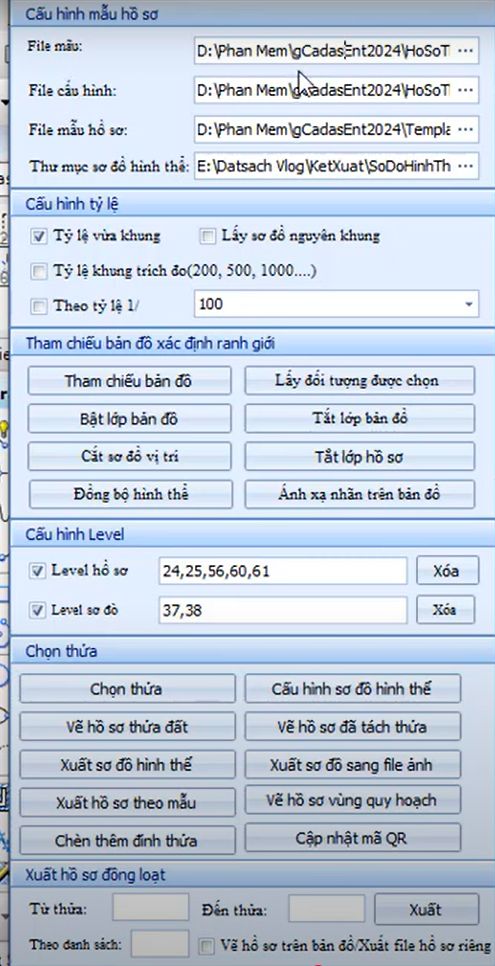Click Chèn thêm đỉnh thửa button
Screen dimensions: 495x966
pos(127,840)
